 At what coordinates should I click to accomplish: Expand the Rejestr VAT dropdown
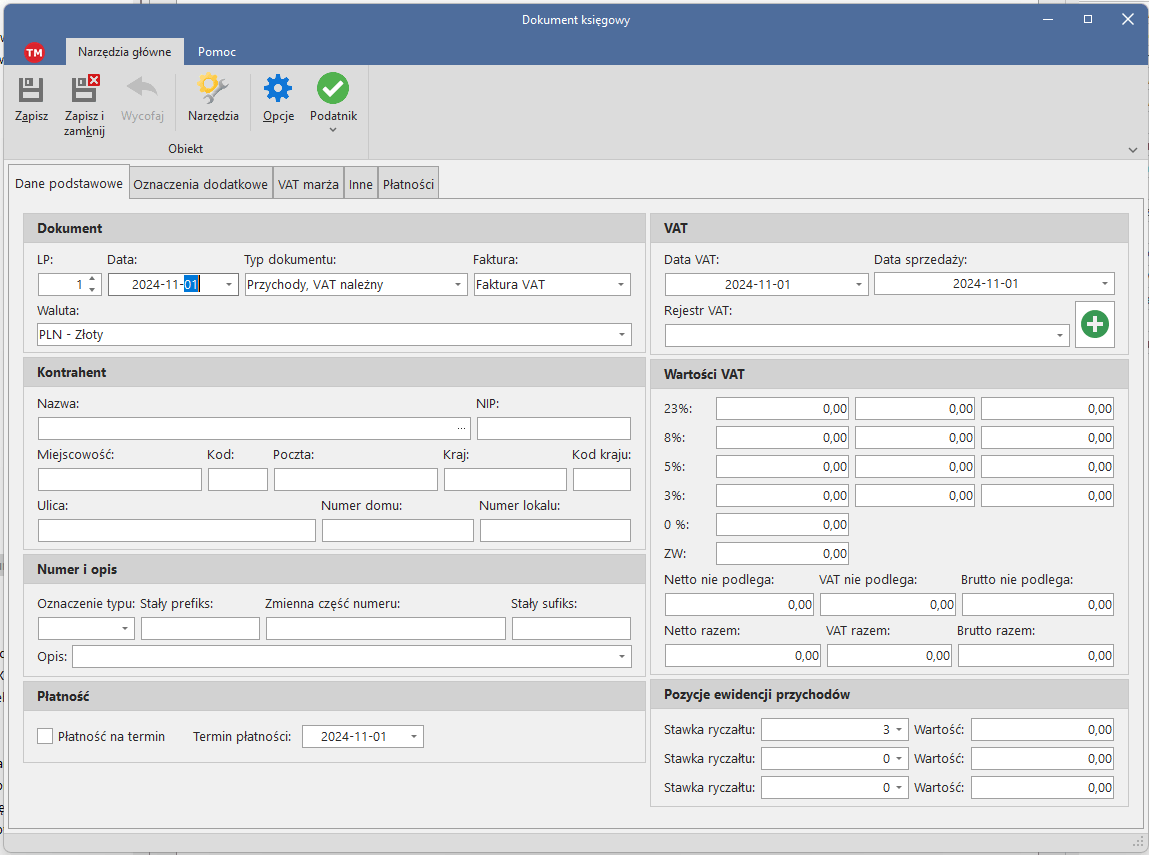(x=1060, y=336)
